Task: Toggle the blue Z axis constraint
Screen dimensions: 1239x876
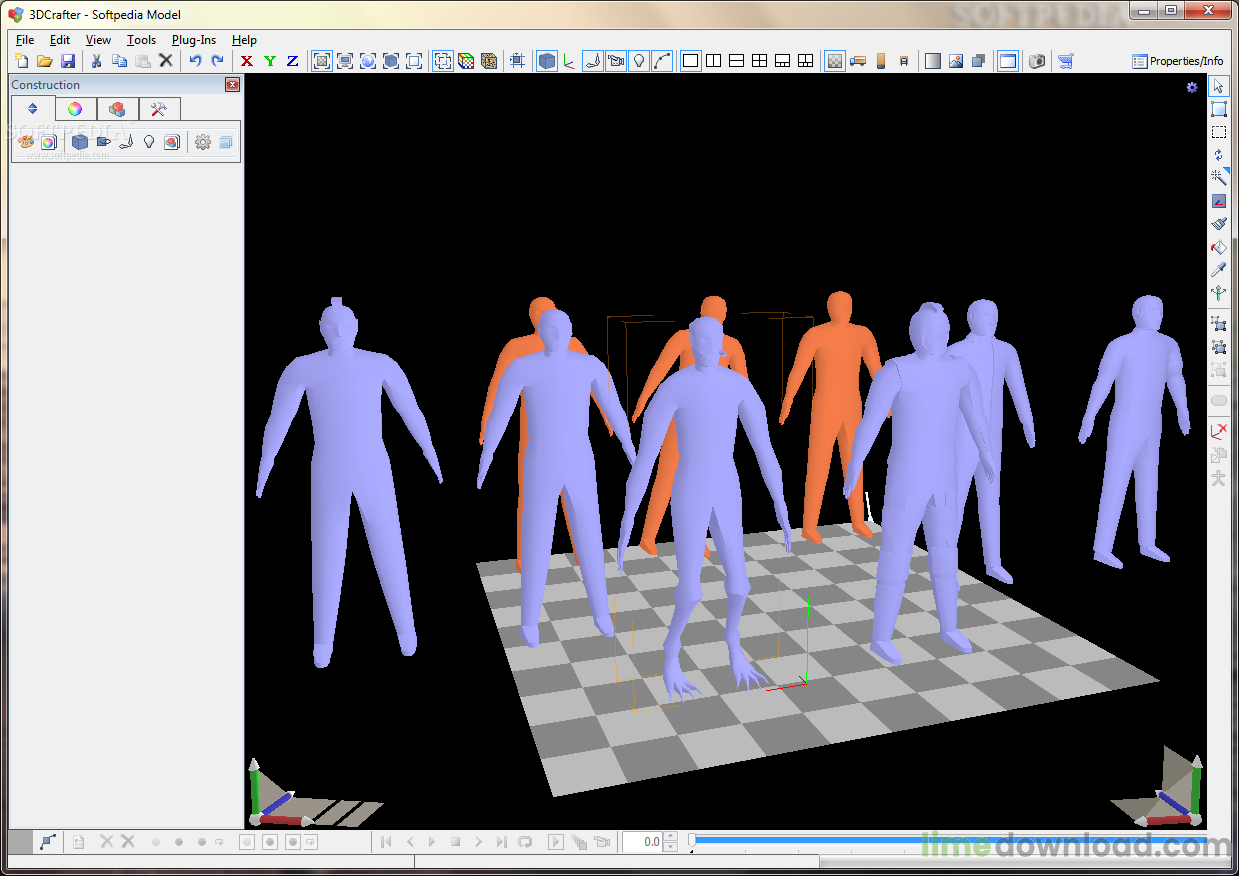Action: coord(292,61)
